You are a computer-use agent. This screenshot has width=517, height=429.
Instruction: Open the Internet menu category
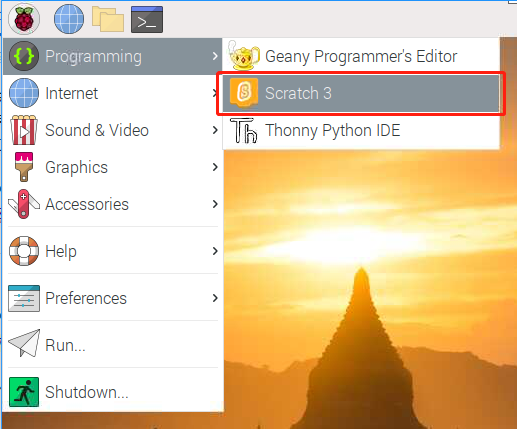pos(113,93)
